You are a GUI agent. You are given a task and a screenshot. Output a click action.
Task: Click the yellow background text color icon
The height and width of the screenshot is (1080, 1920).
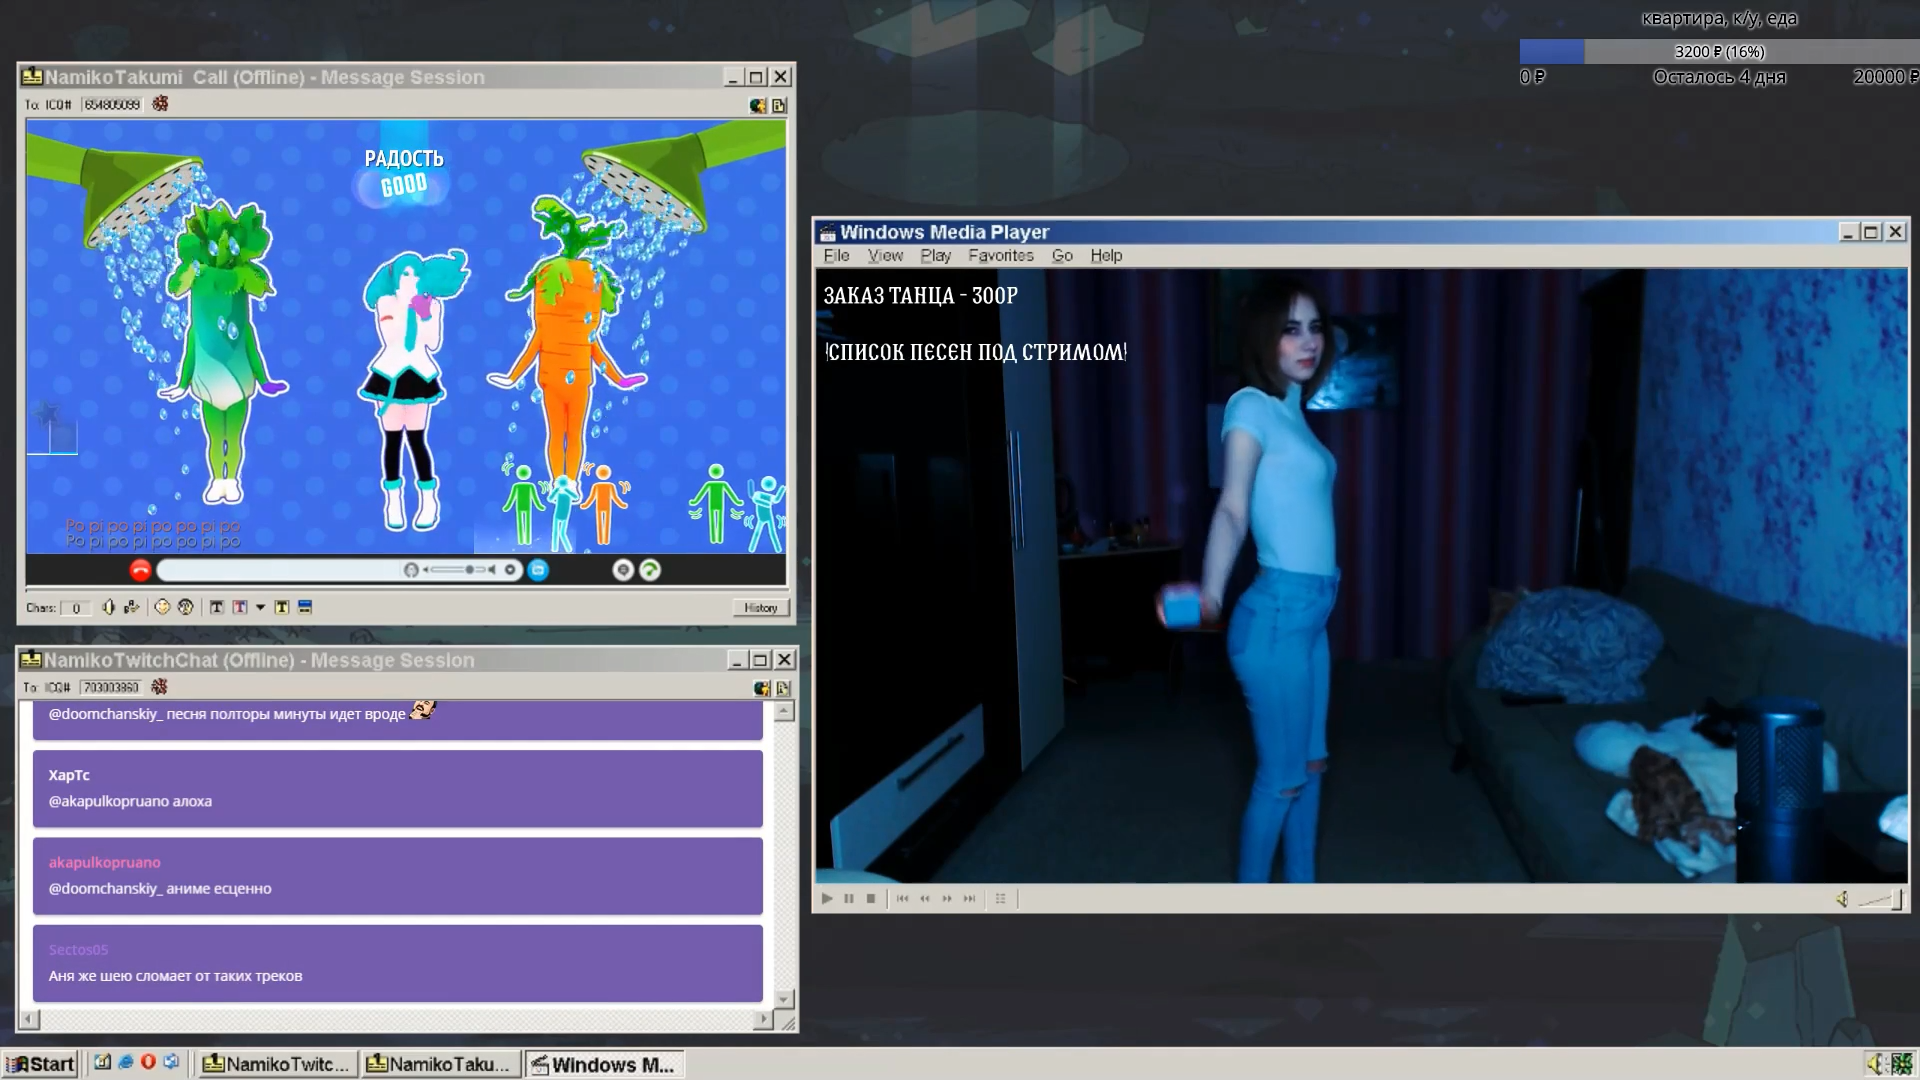tap(282, 607)
